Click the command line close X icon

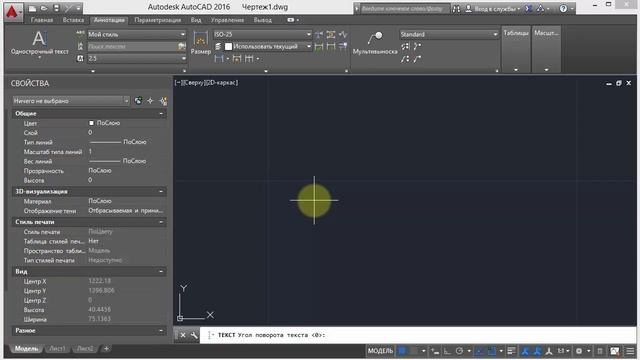(183, 335)
